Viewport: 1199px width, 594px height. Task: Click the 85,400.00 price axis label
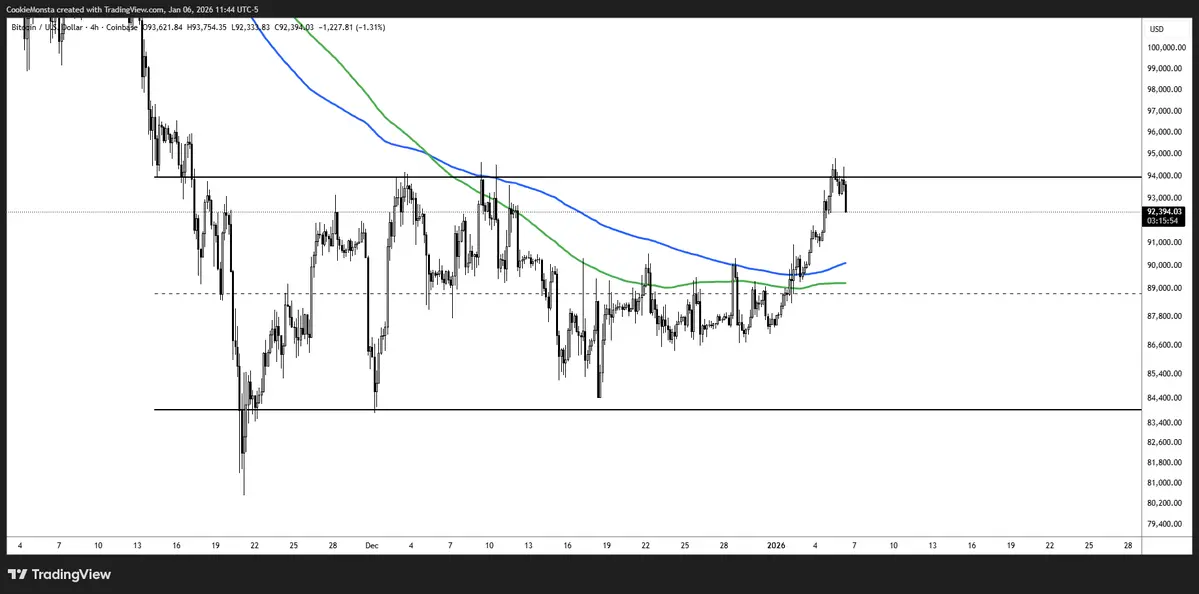pyautogui.click(x=1166, y=375)
